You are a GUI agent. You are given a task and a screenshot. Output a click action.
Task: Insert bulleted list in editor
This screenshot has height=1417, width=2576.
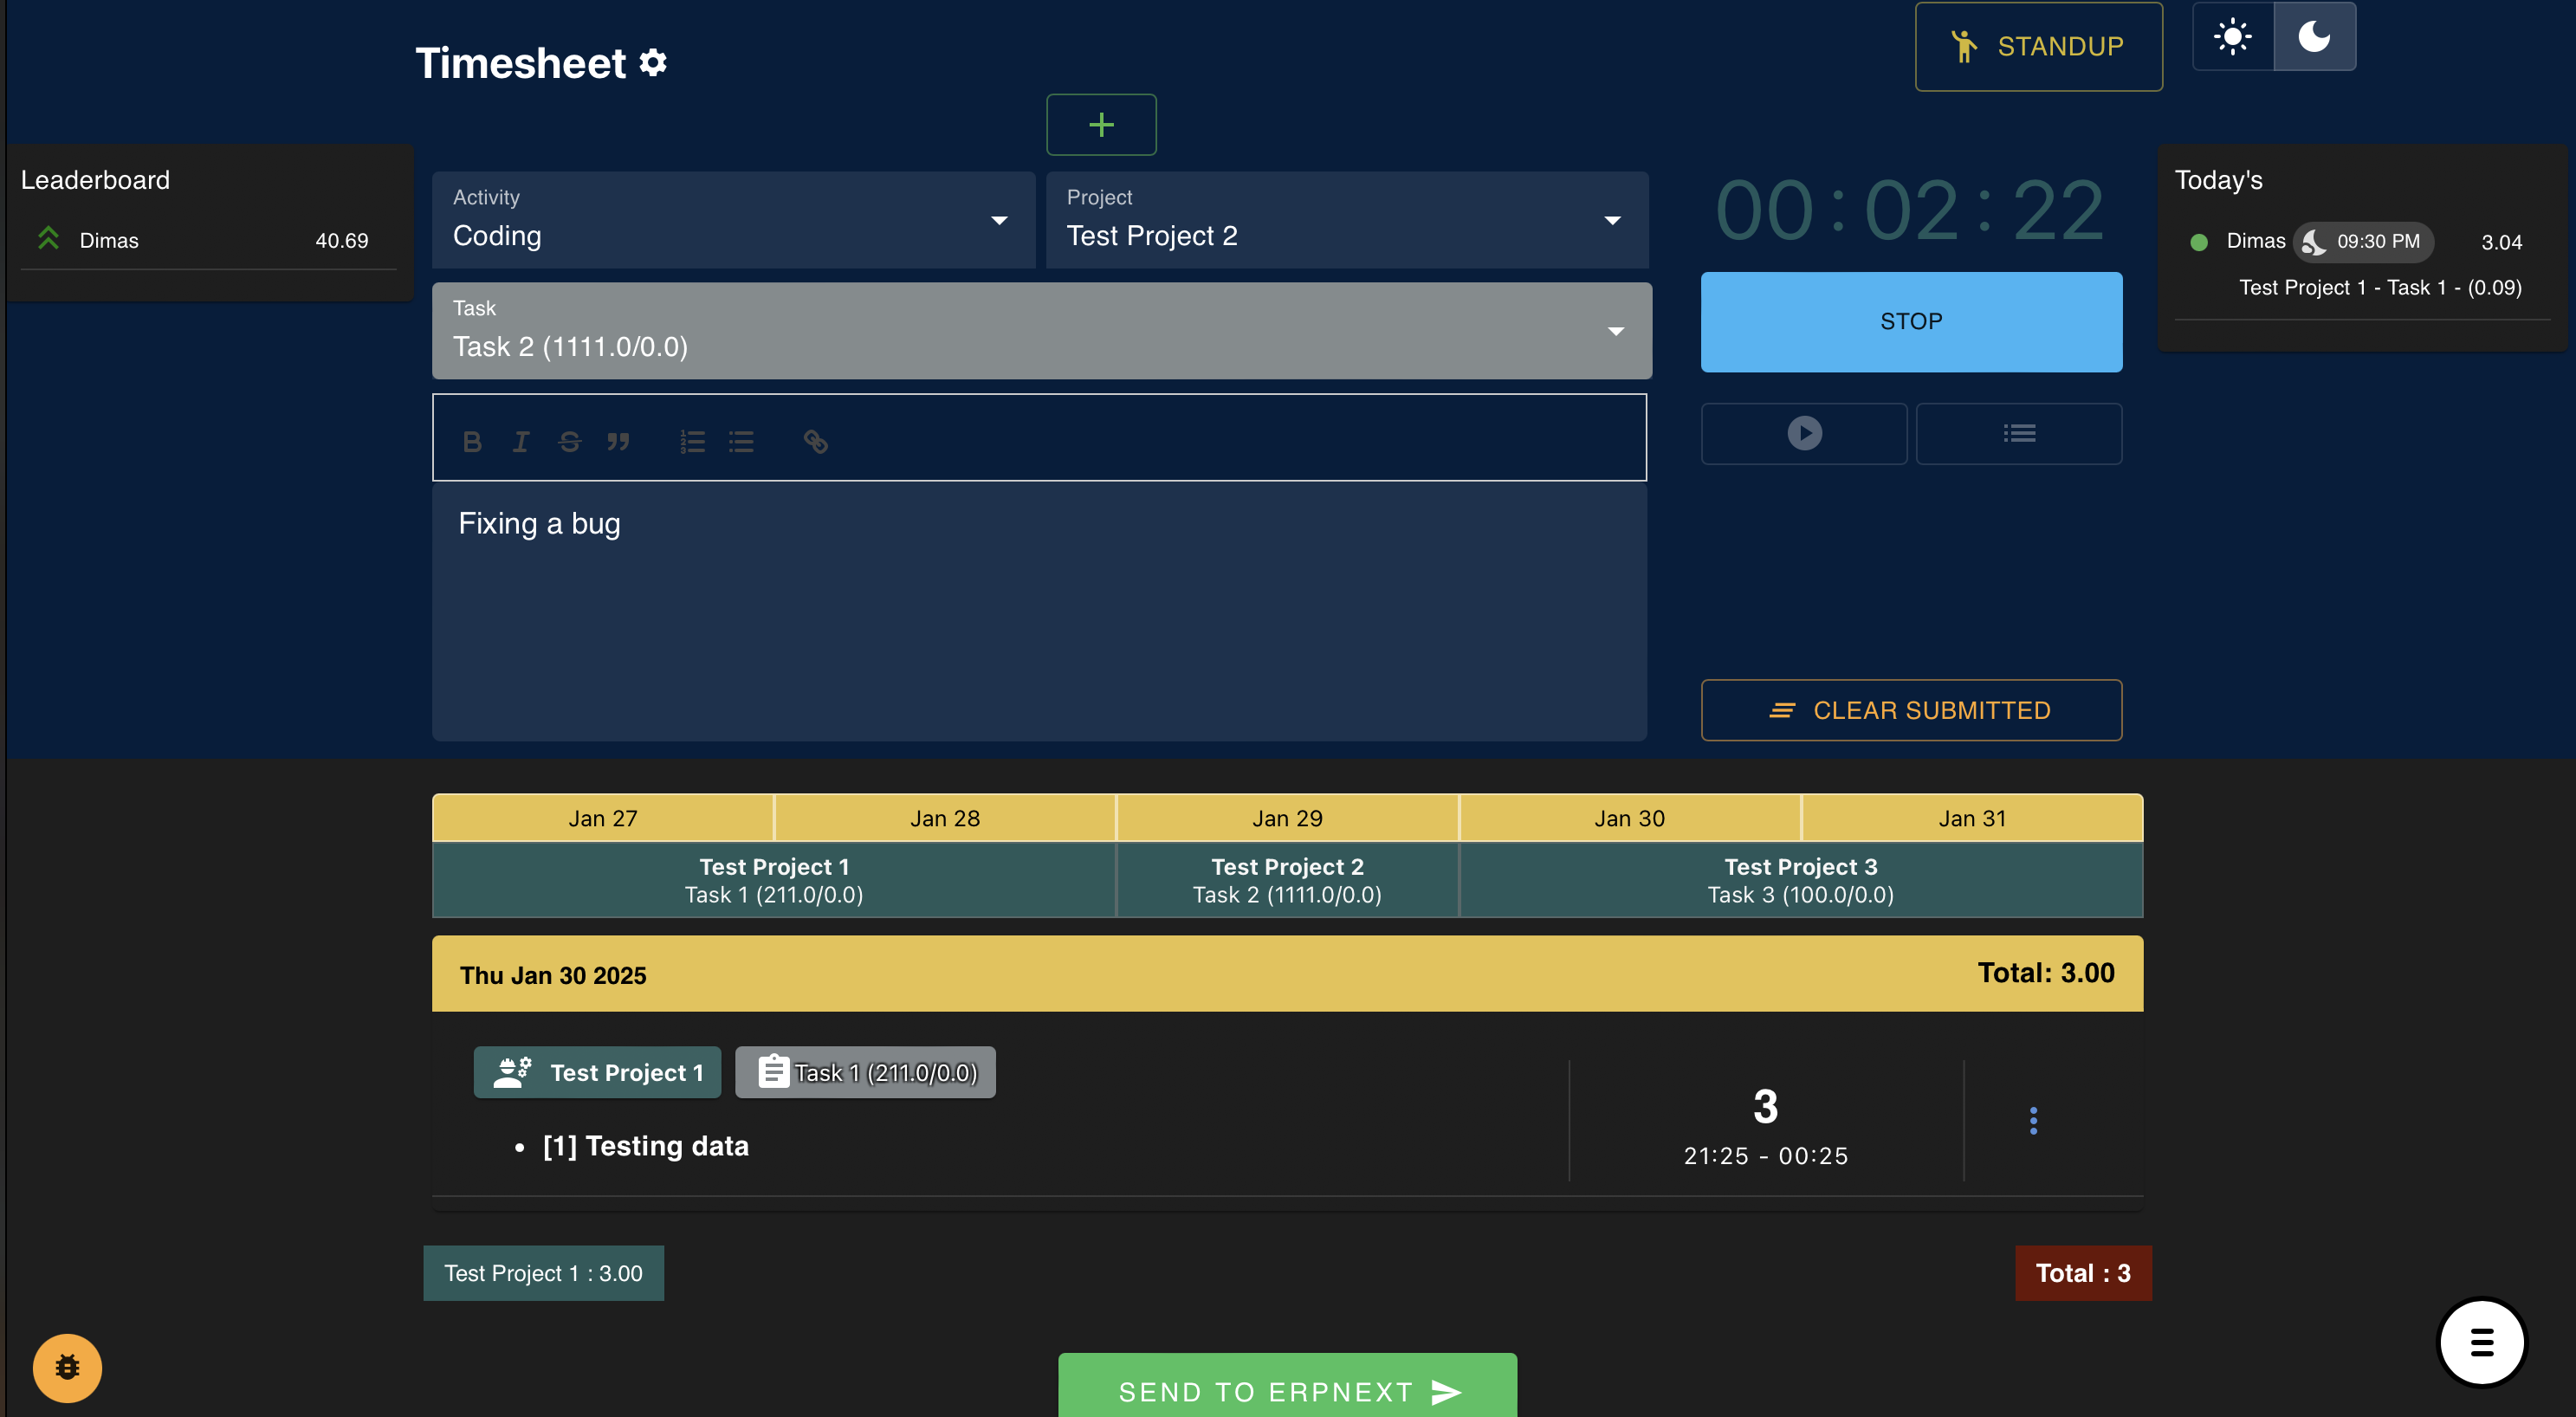[x=741, y=441]
